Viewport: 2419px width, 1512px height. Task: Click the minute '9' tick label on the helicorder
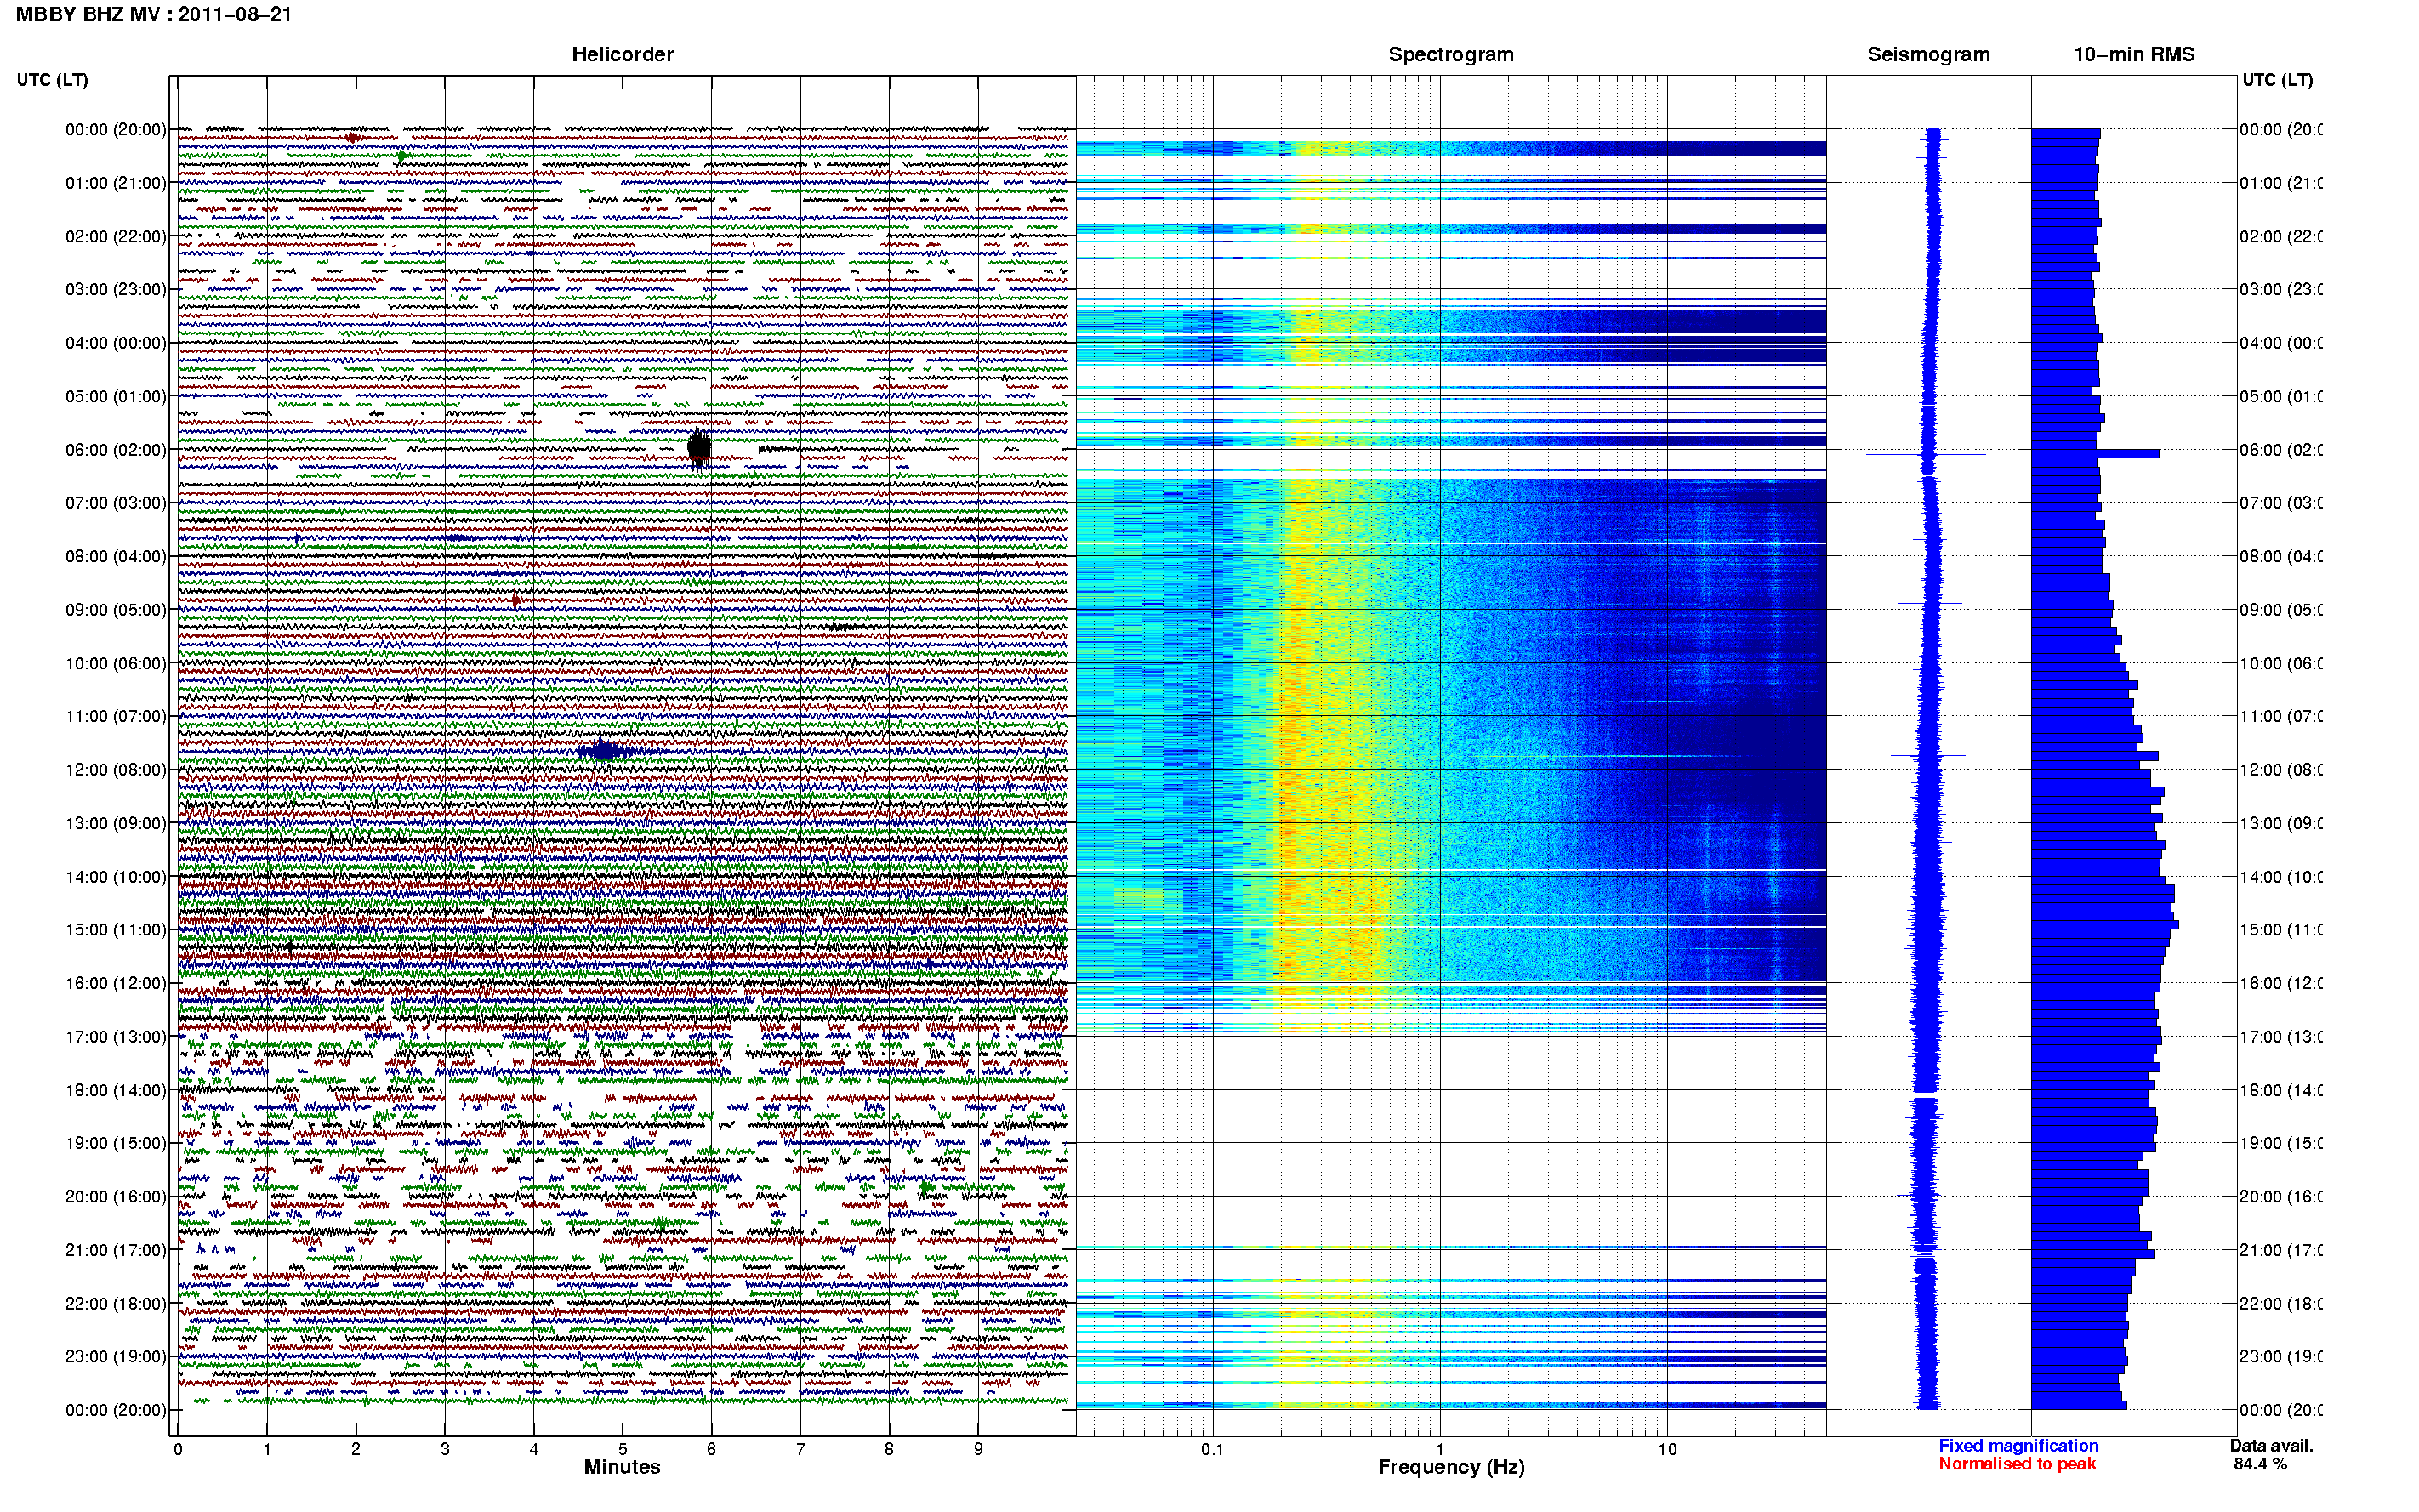[x=978, y=1449]
